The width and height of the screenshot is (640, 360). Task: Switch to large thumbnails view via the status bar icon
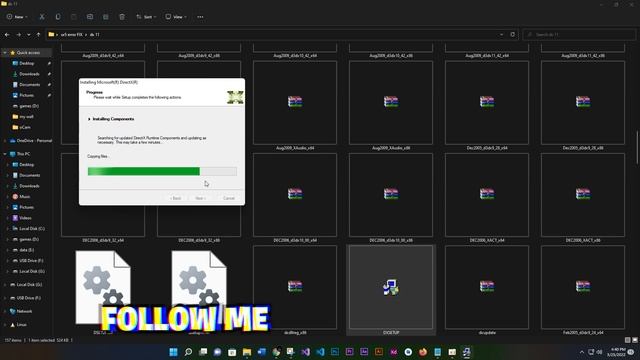[635, 340]
